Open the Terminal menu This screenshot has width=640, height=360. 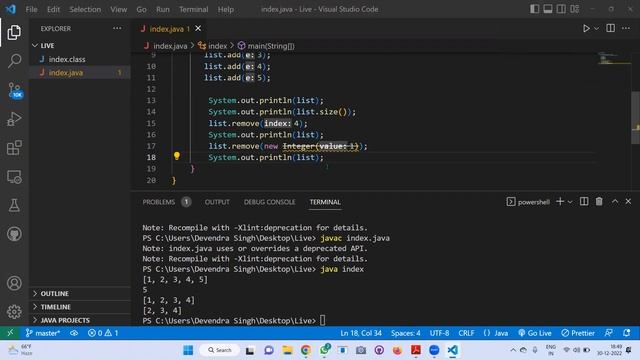click(x=193, y=9)
